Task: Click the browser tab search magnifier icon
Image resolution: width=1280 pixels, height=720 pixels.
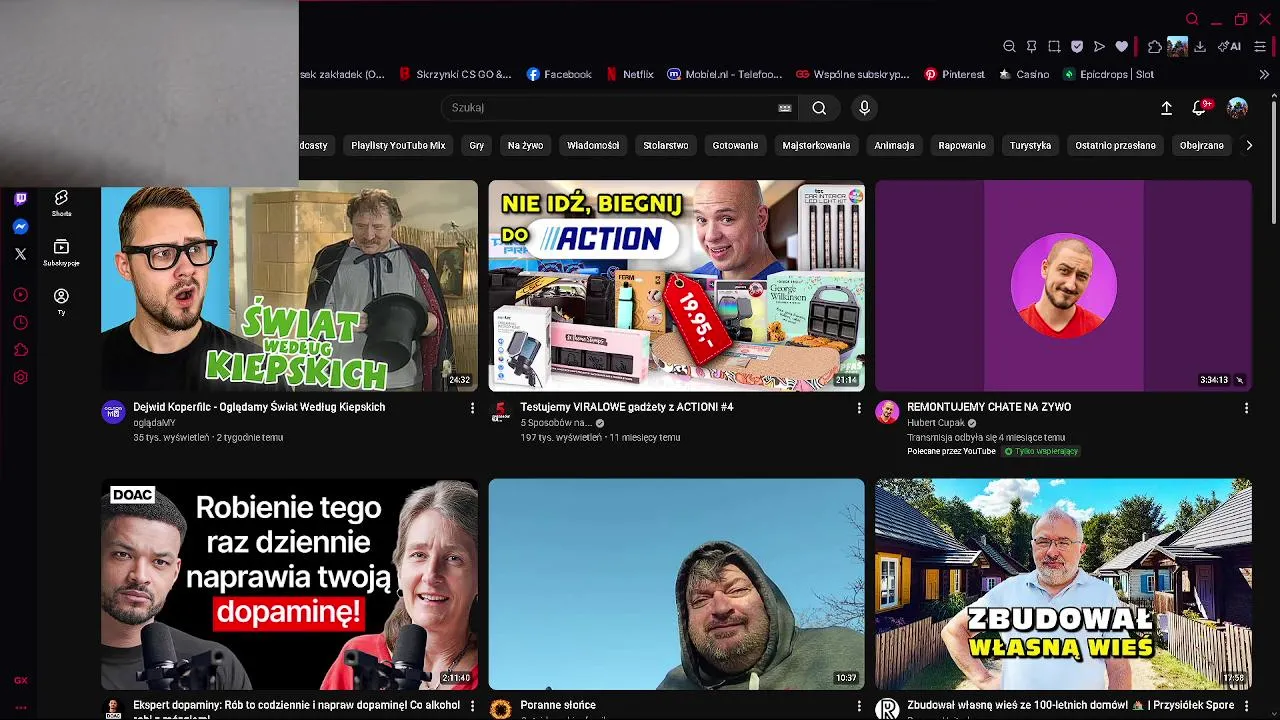Action: [1192, 19]
